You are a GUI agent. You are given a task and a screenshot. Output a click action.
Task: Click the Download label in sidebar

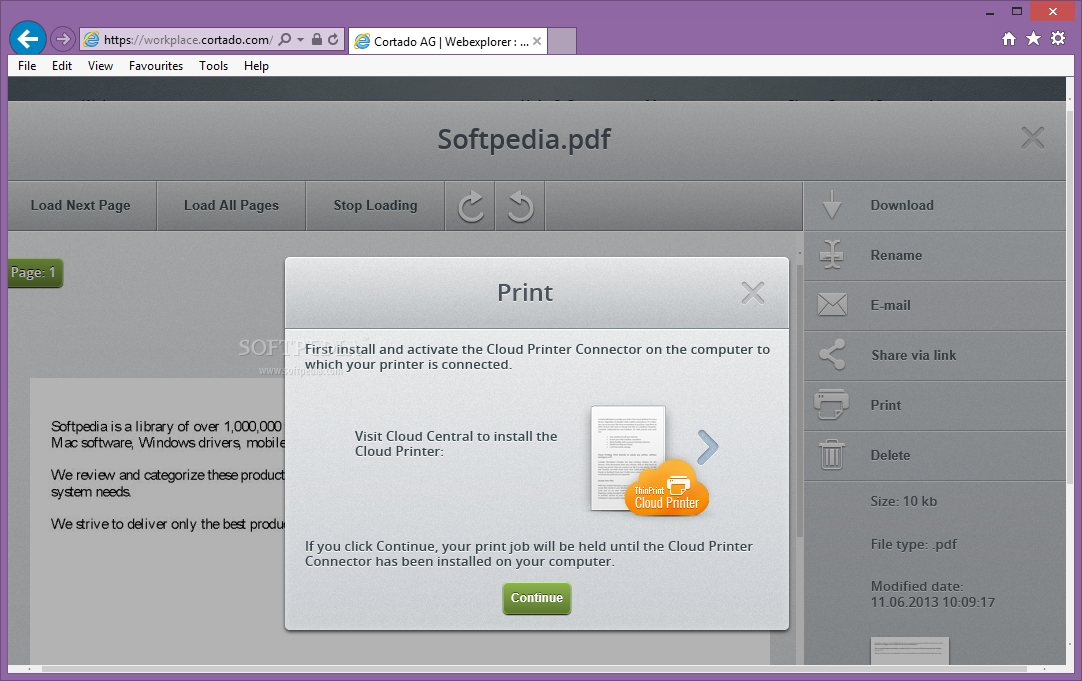click(x=902, y=205)
